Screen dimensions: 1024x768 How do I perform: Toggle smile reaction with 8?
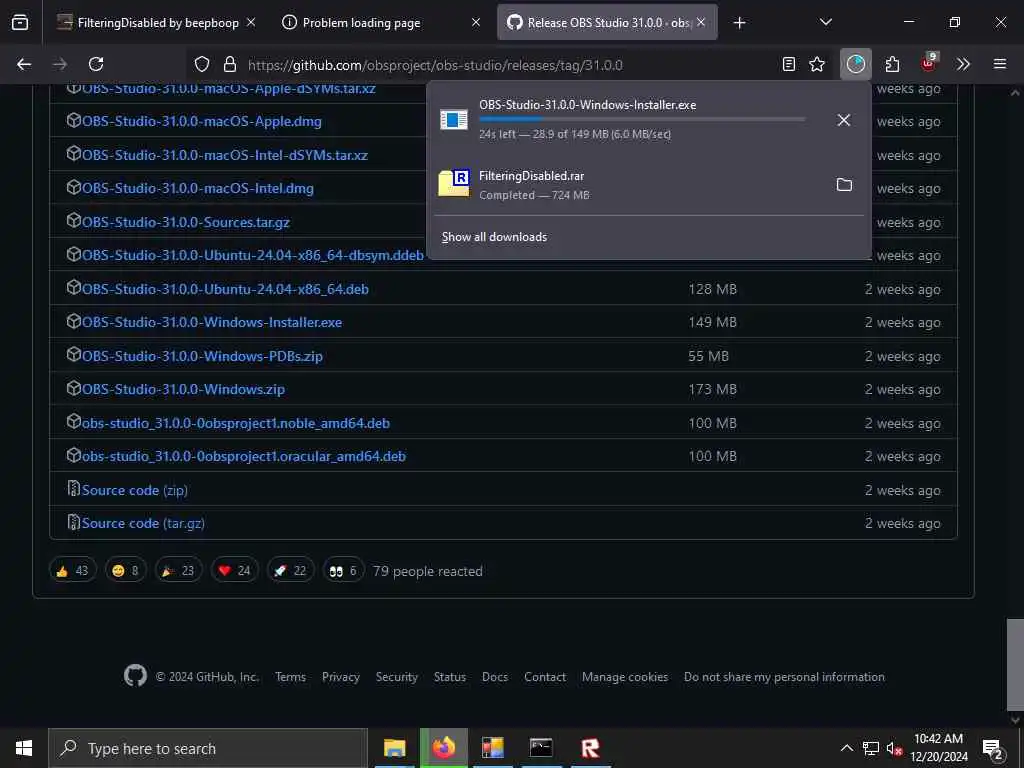[x=126, y=571]
